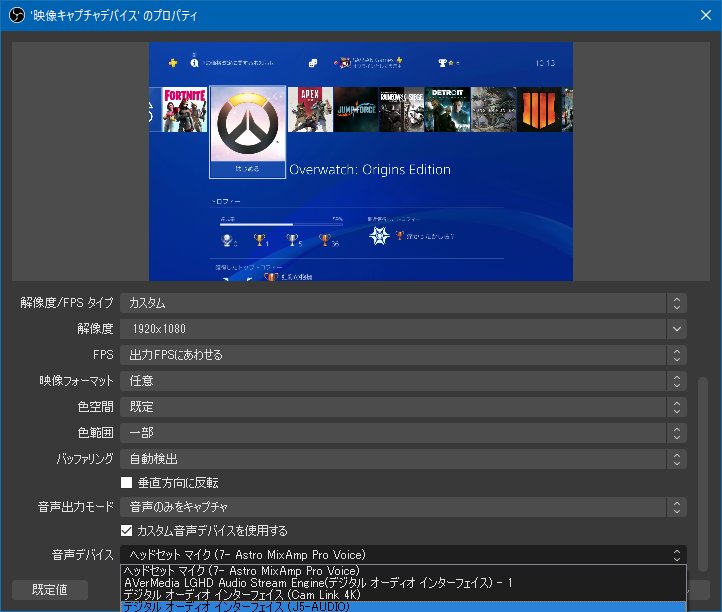Viewport: 722px width, 612px height.
Task: Select ヘッドセット マイク Astro MixAmp Pro Voice option
Action: (403, 571)
